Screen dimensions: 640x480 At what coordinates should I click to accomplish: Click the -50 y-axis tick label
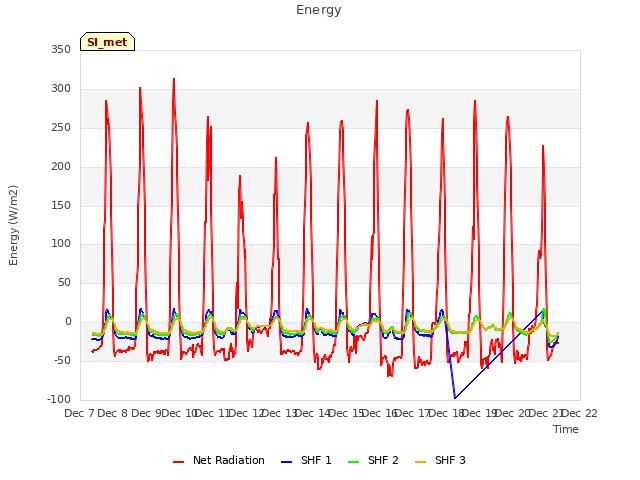pos(62,360)
